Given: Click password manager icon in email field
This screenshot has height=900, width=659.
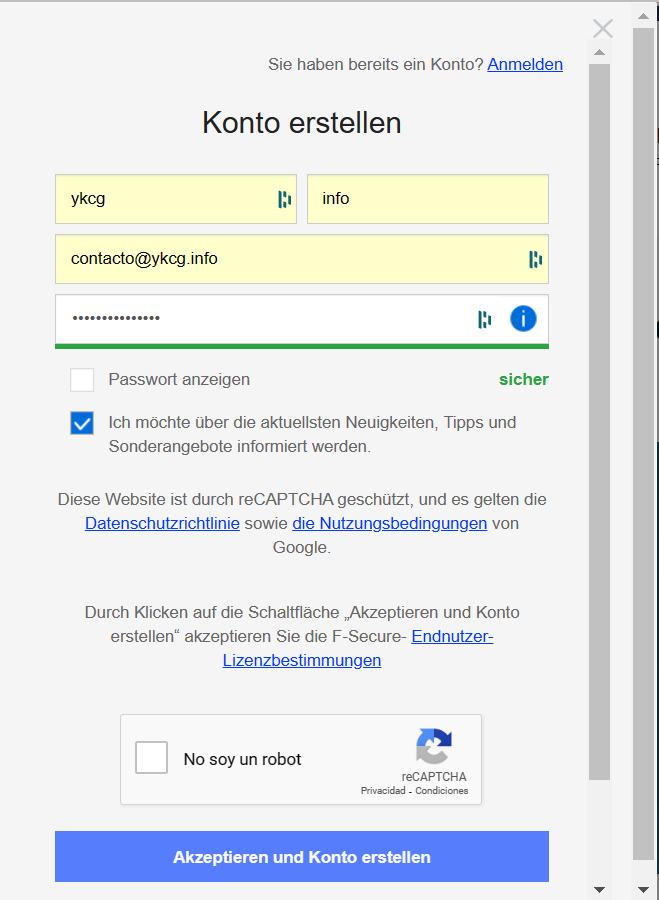Looking at the screenshot, I should (x=535, y=259).
